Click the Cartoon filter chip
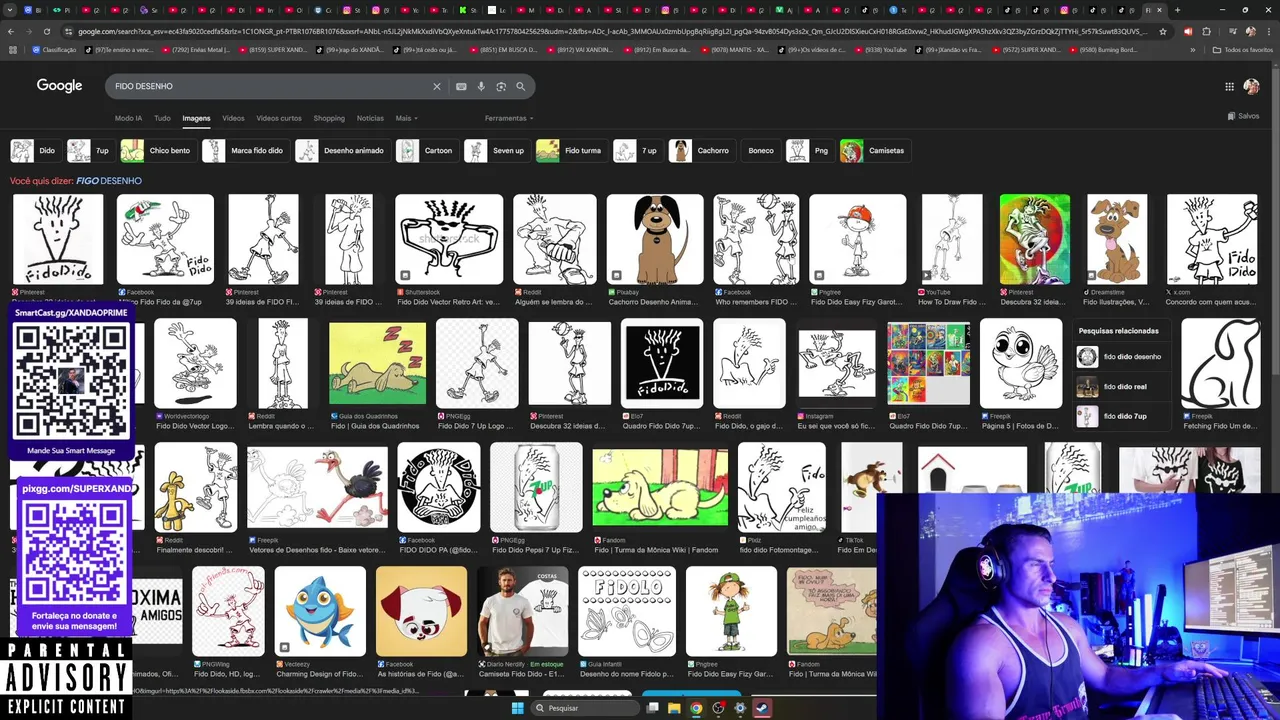Viewport: 1280px width, 720px height. (x=426, y=151)
